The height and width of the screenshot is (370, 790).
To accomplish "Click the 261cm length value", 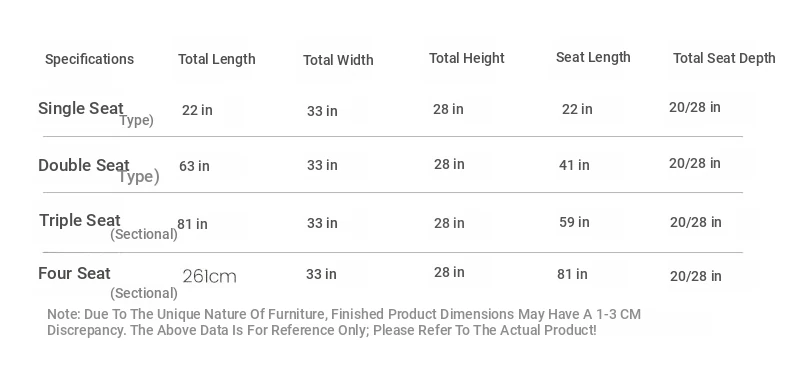I will [x=209, y=276].
